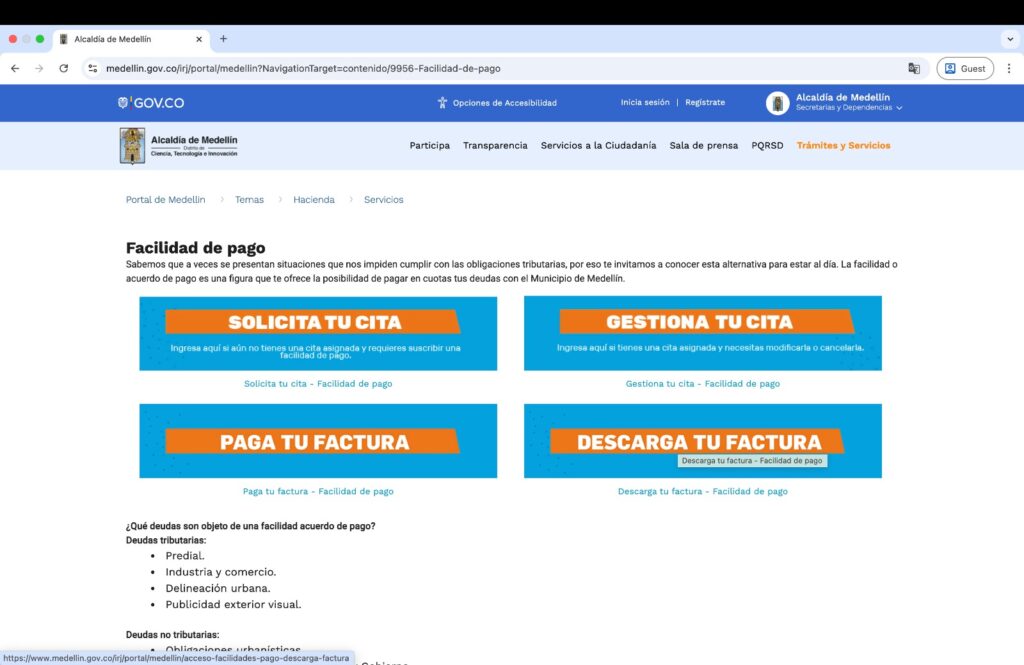Reload the page with the refresh icon
1024x665 pixels.
point(64,68)
